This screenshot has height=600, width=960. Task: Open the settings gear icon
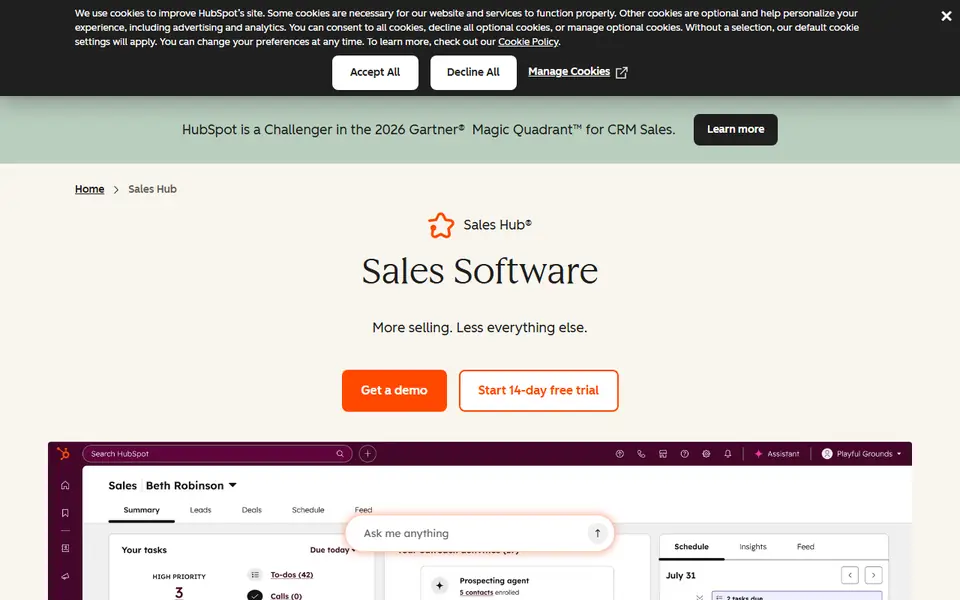point(706,454)
